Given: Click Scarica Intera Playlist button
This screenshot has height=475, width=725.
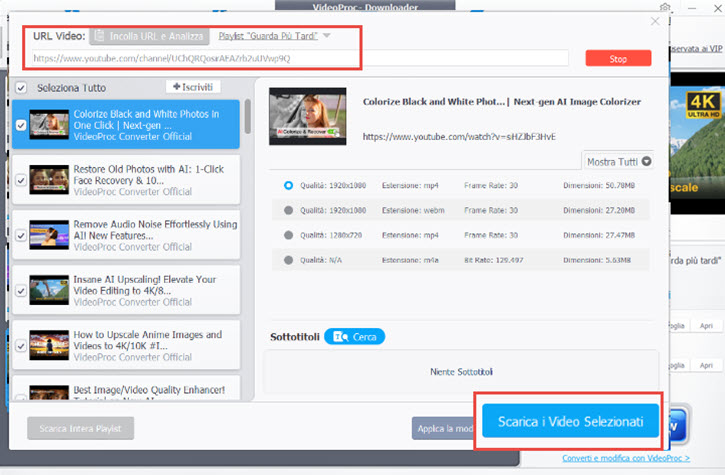Looking at the screenshot, I should tap(80, 428).
